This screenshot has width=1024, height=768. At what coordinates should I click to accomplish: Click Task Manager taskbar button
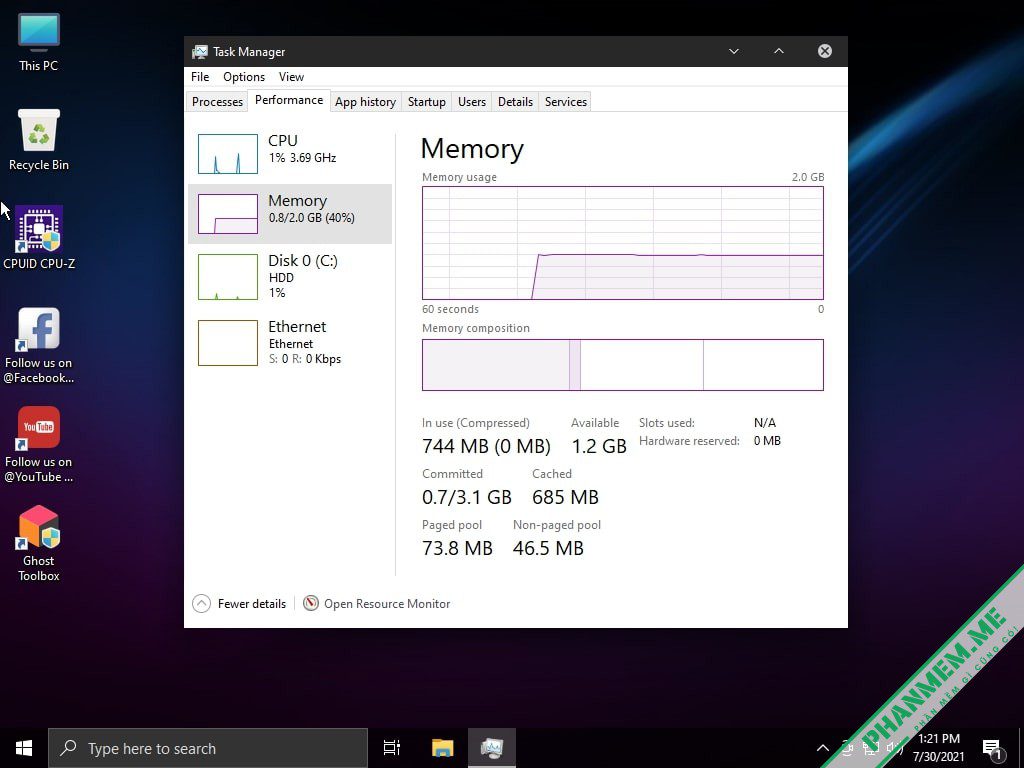[492, 748]
